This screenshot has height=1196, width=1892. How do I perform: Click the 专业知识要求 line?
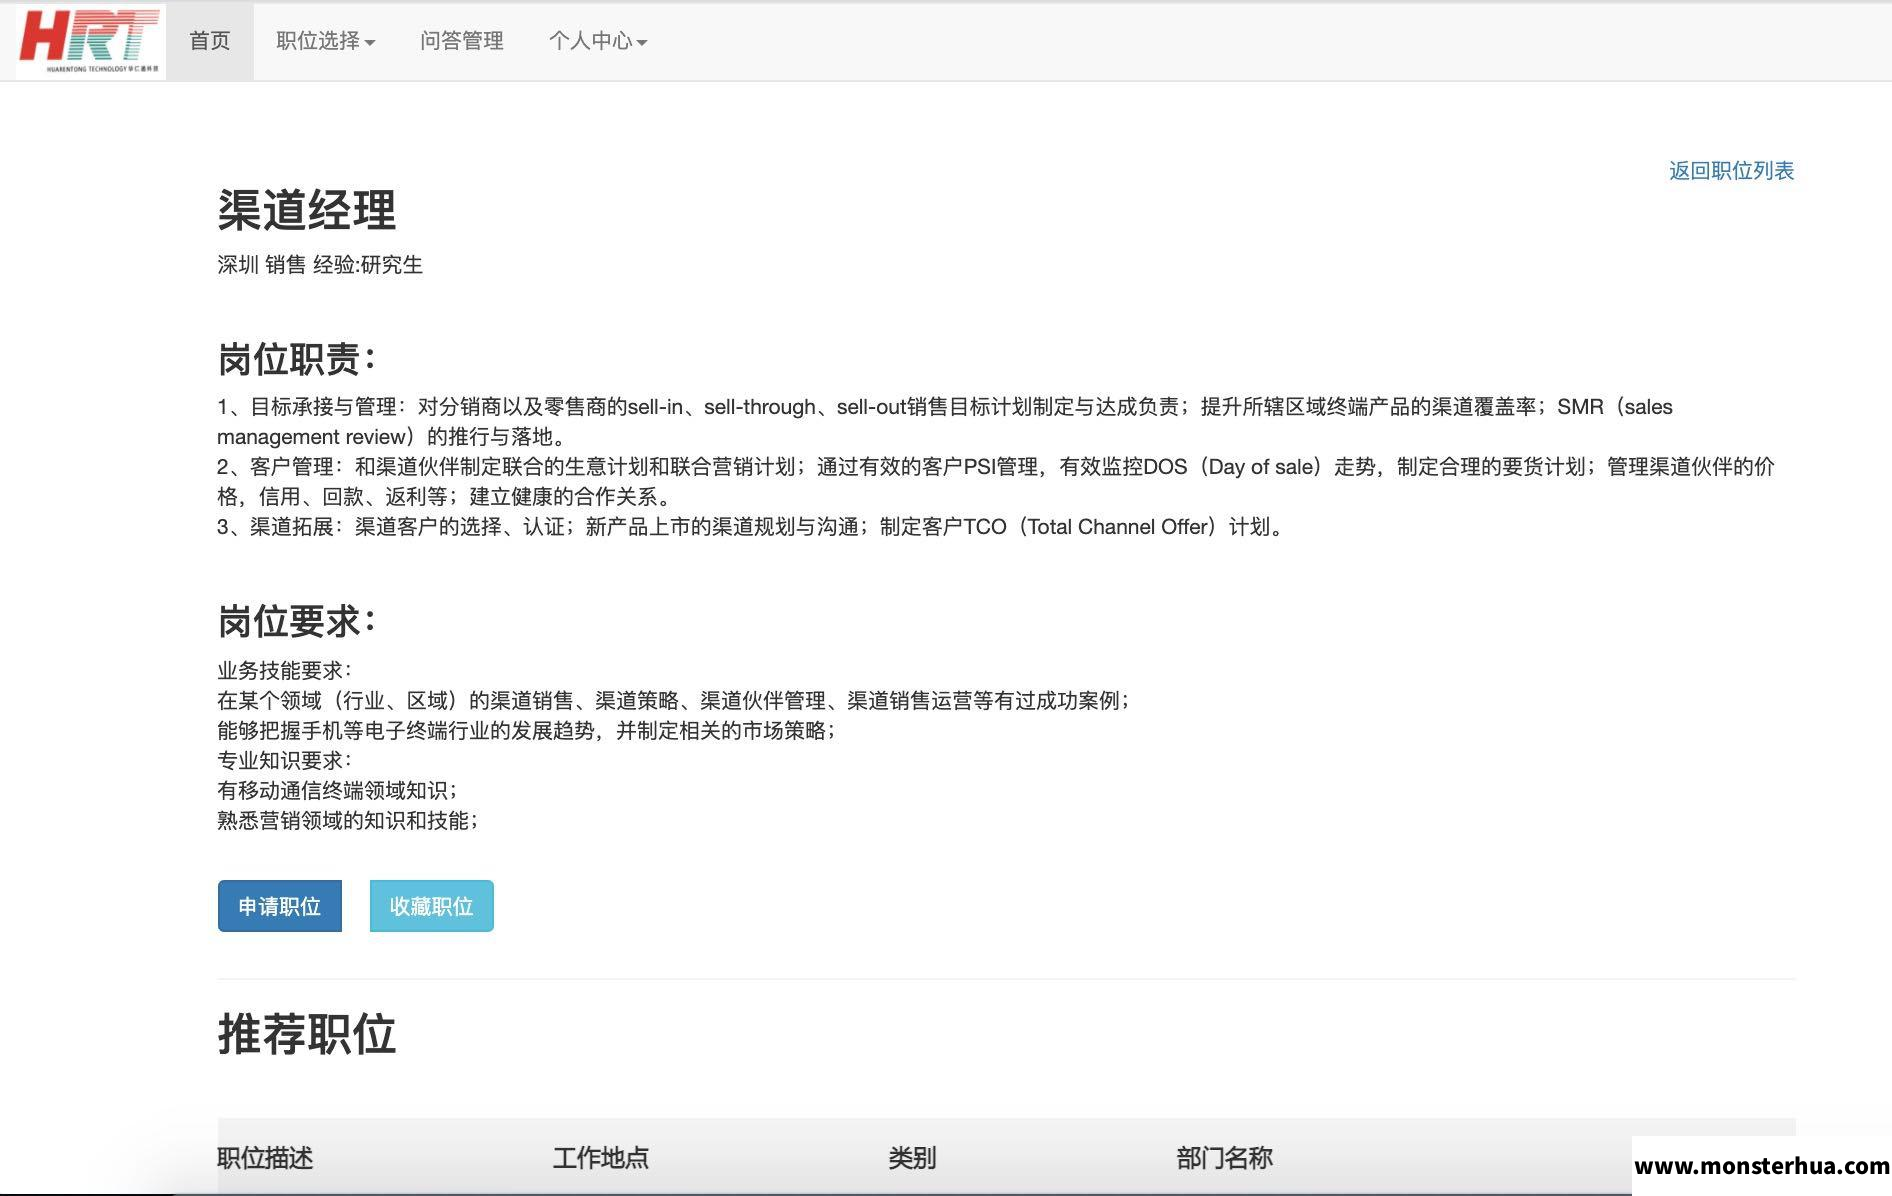click(x=285, y=761)
